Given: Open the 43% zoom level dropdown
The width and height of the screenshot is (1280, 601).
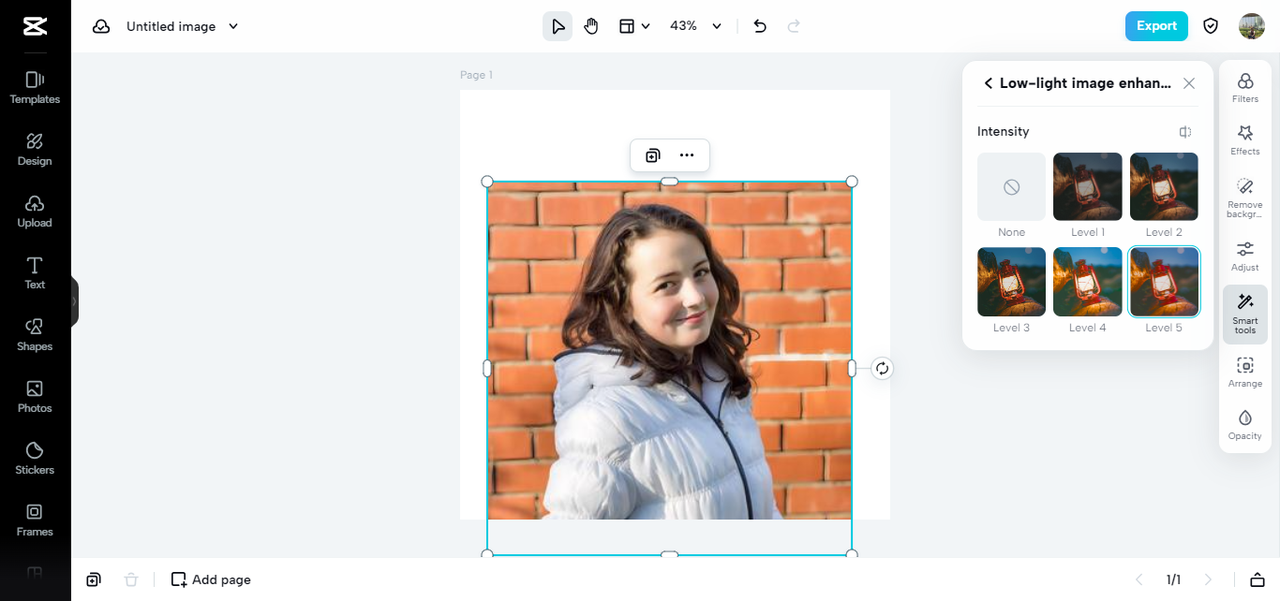Looking at the screenshot, I should pos(695,26).
